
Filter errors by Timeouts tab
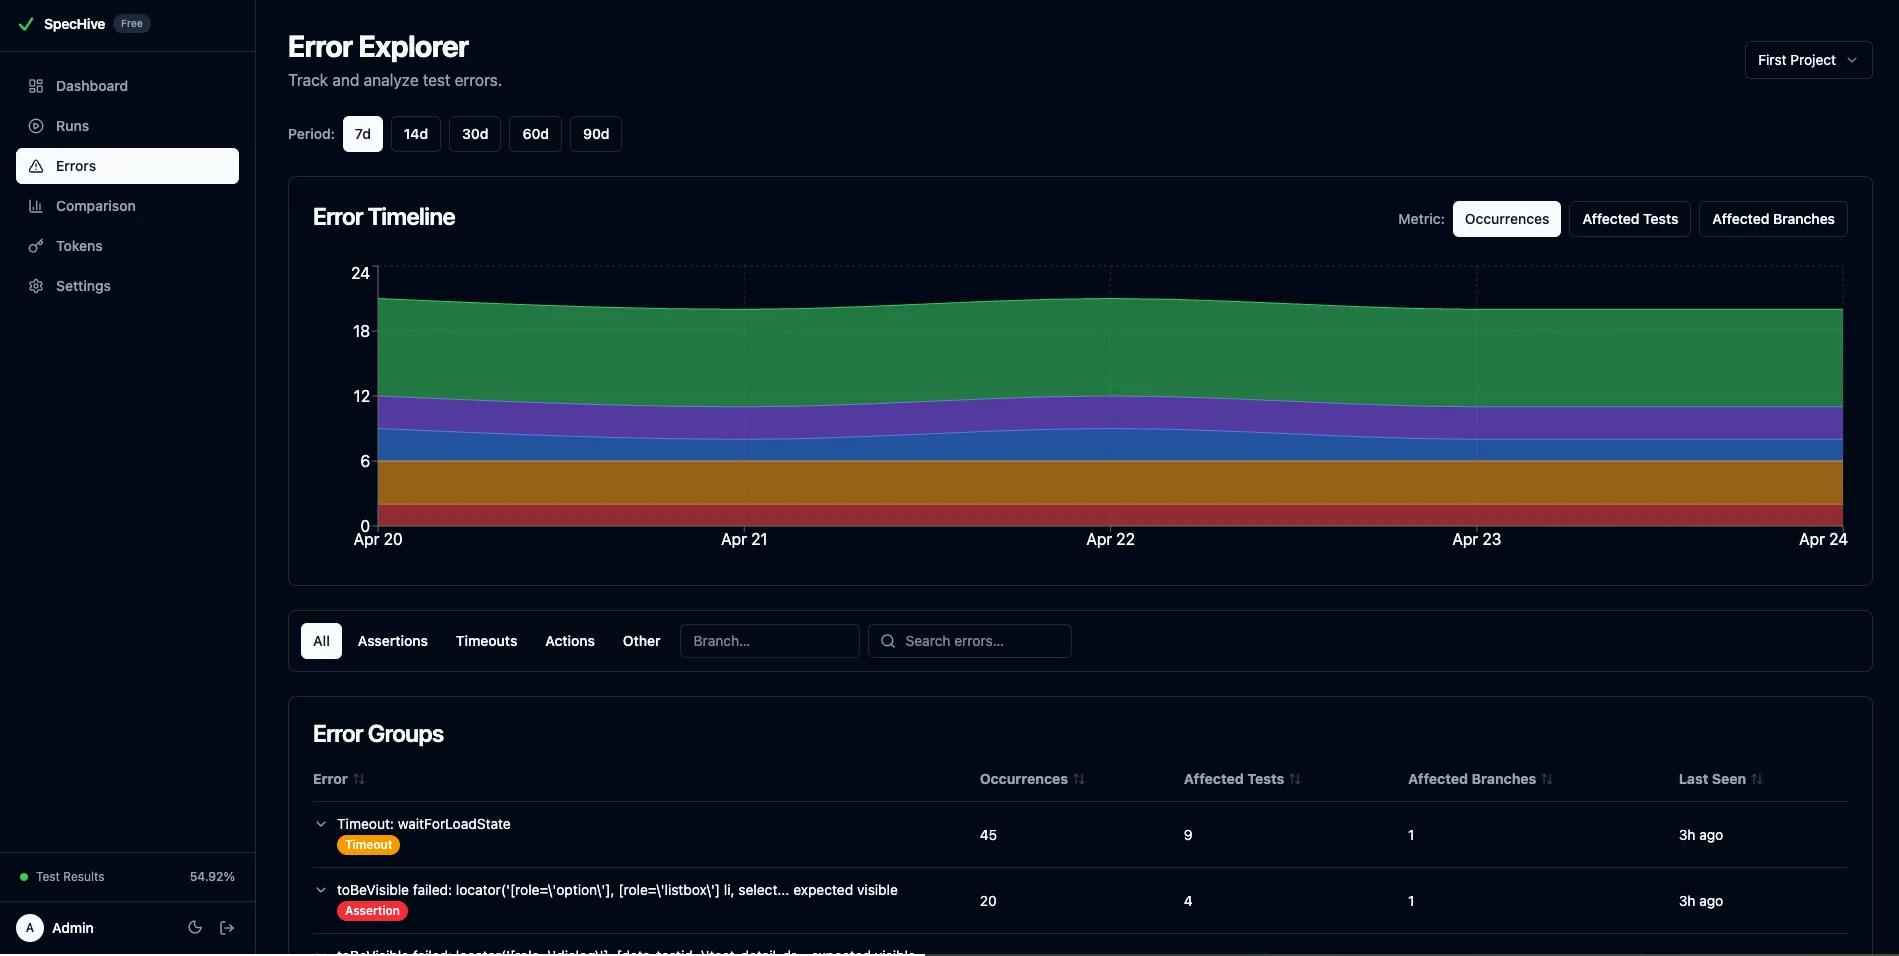[486, 641]
